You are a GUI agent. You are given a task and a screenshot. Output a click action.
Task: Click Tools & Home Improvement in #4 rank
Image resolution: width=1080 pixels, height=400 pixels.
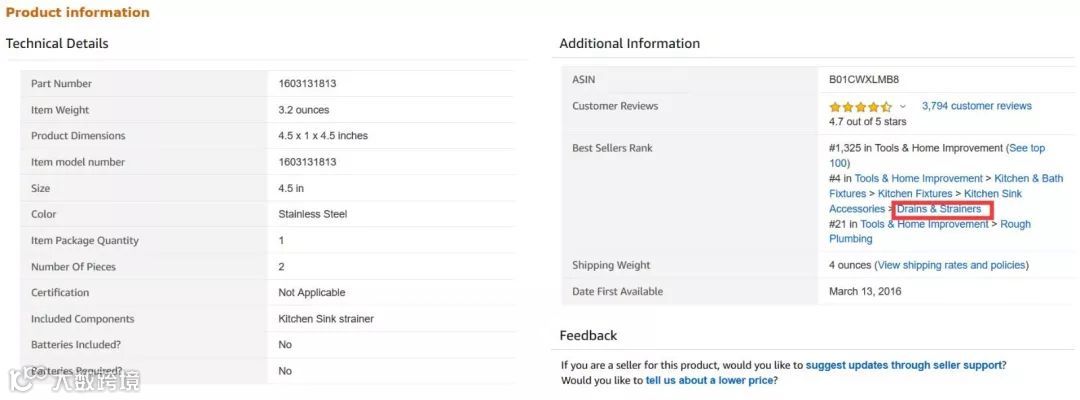pos(918,178)
